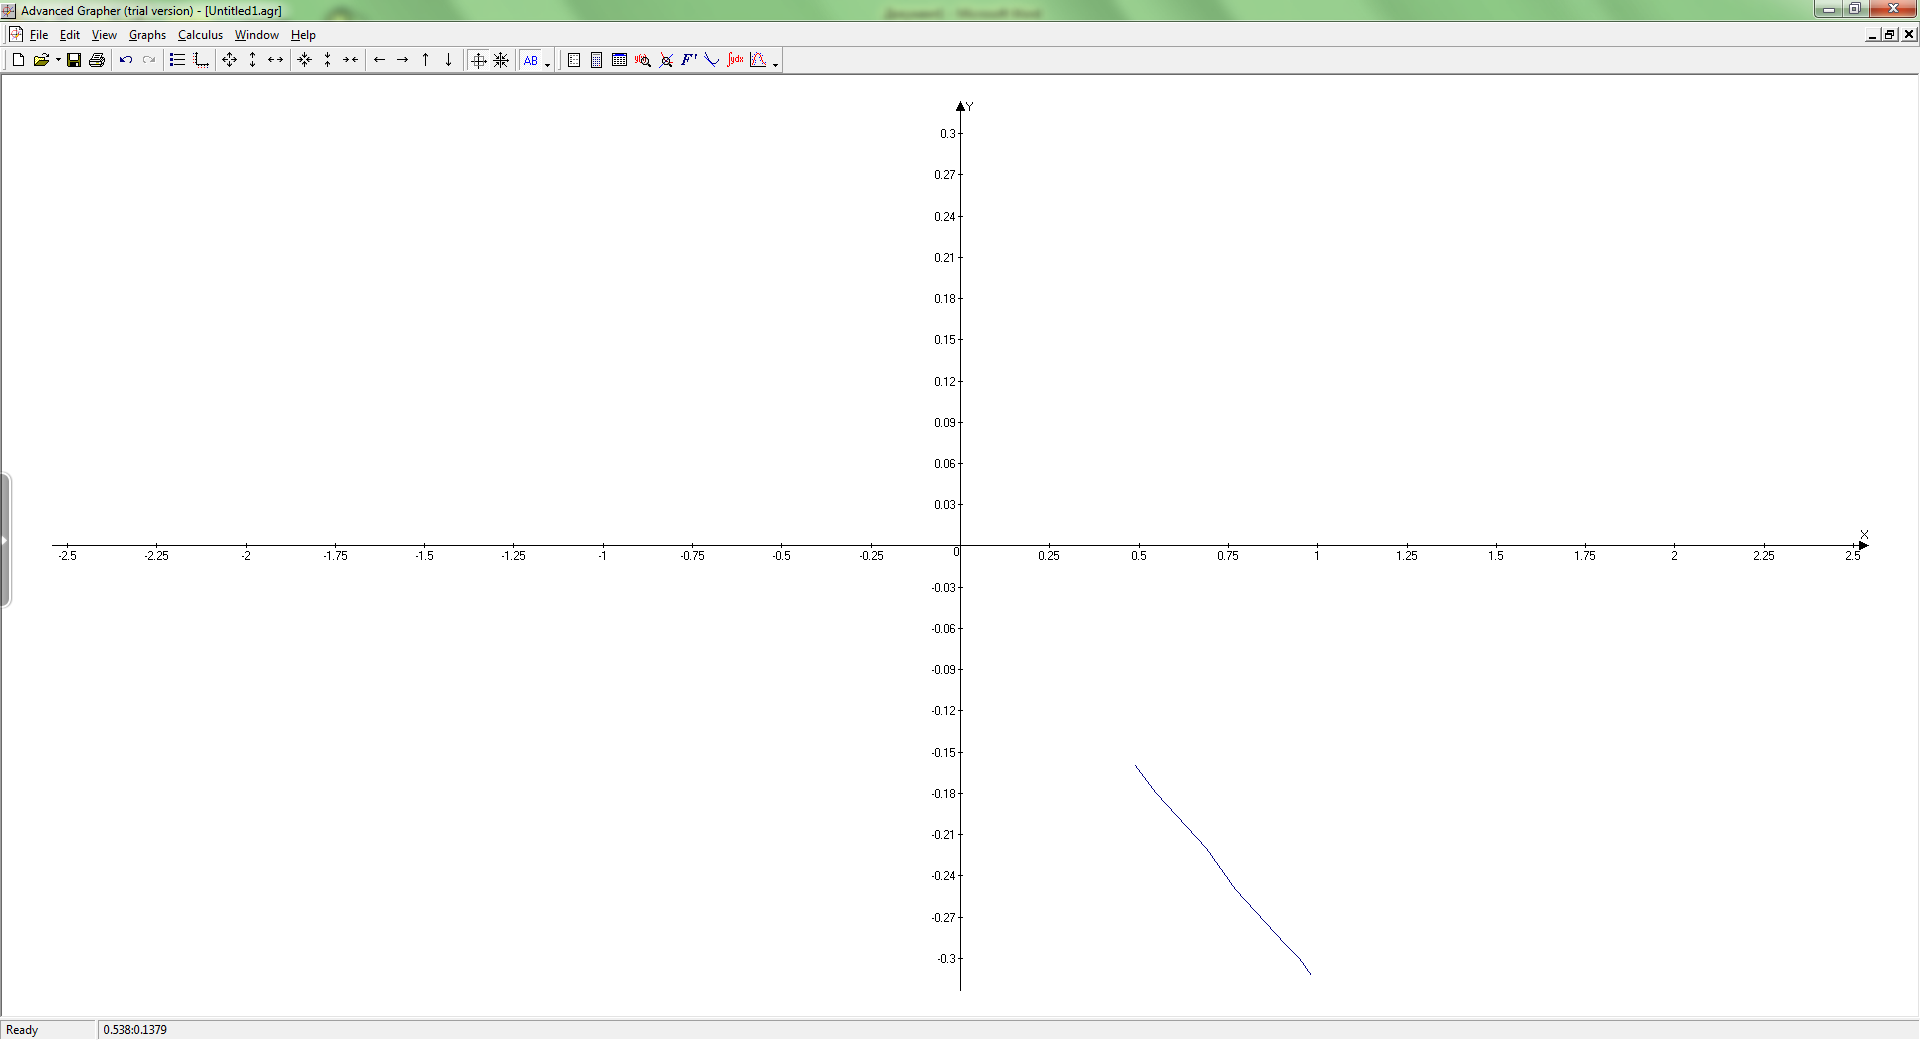Open the Window menu
The image size is (1920, 1040).
tap(257, 35)
